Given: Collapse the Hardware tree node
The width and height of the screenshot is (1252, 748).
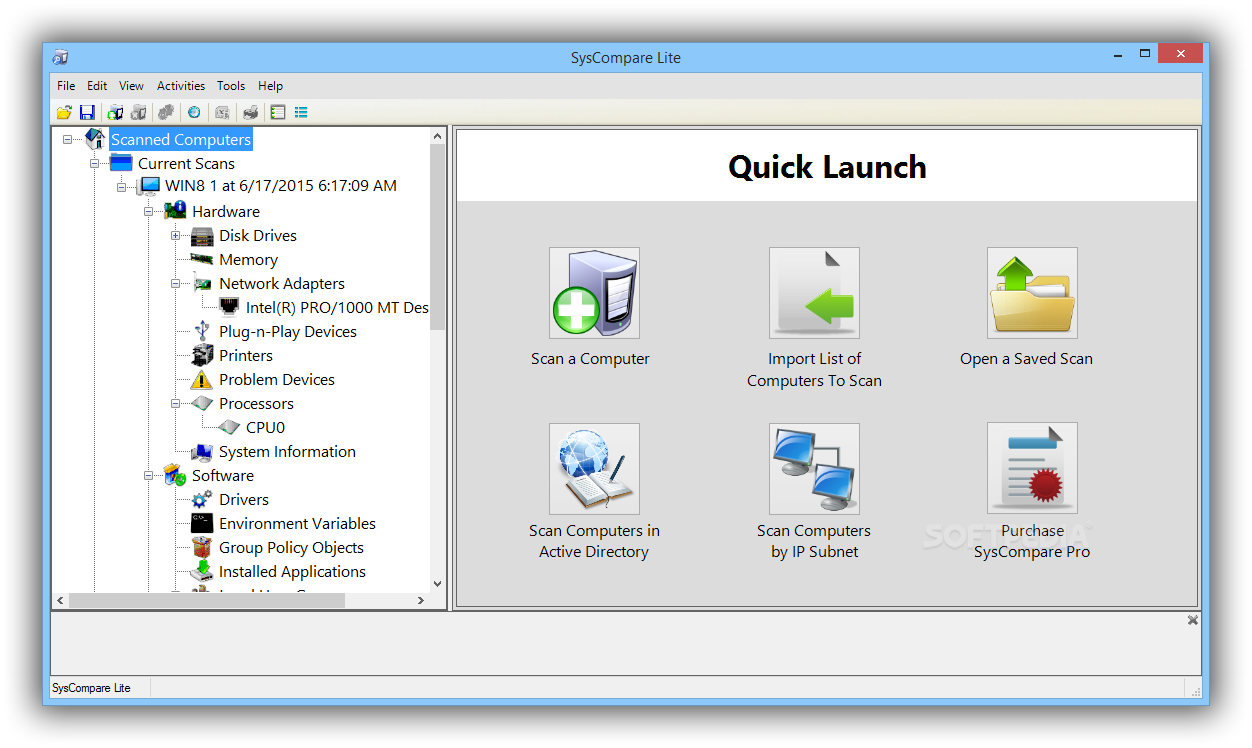Looking at the screenshot, I should coord(149,211).
